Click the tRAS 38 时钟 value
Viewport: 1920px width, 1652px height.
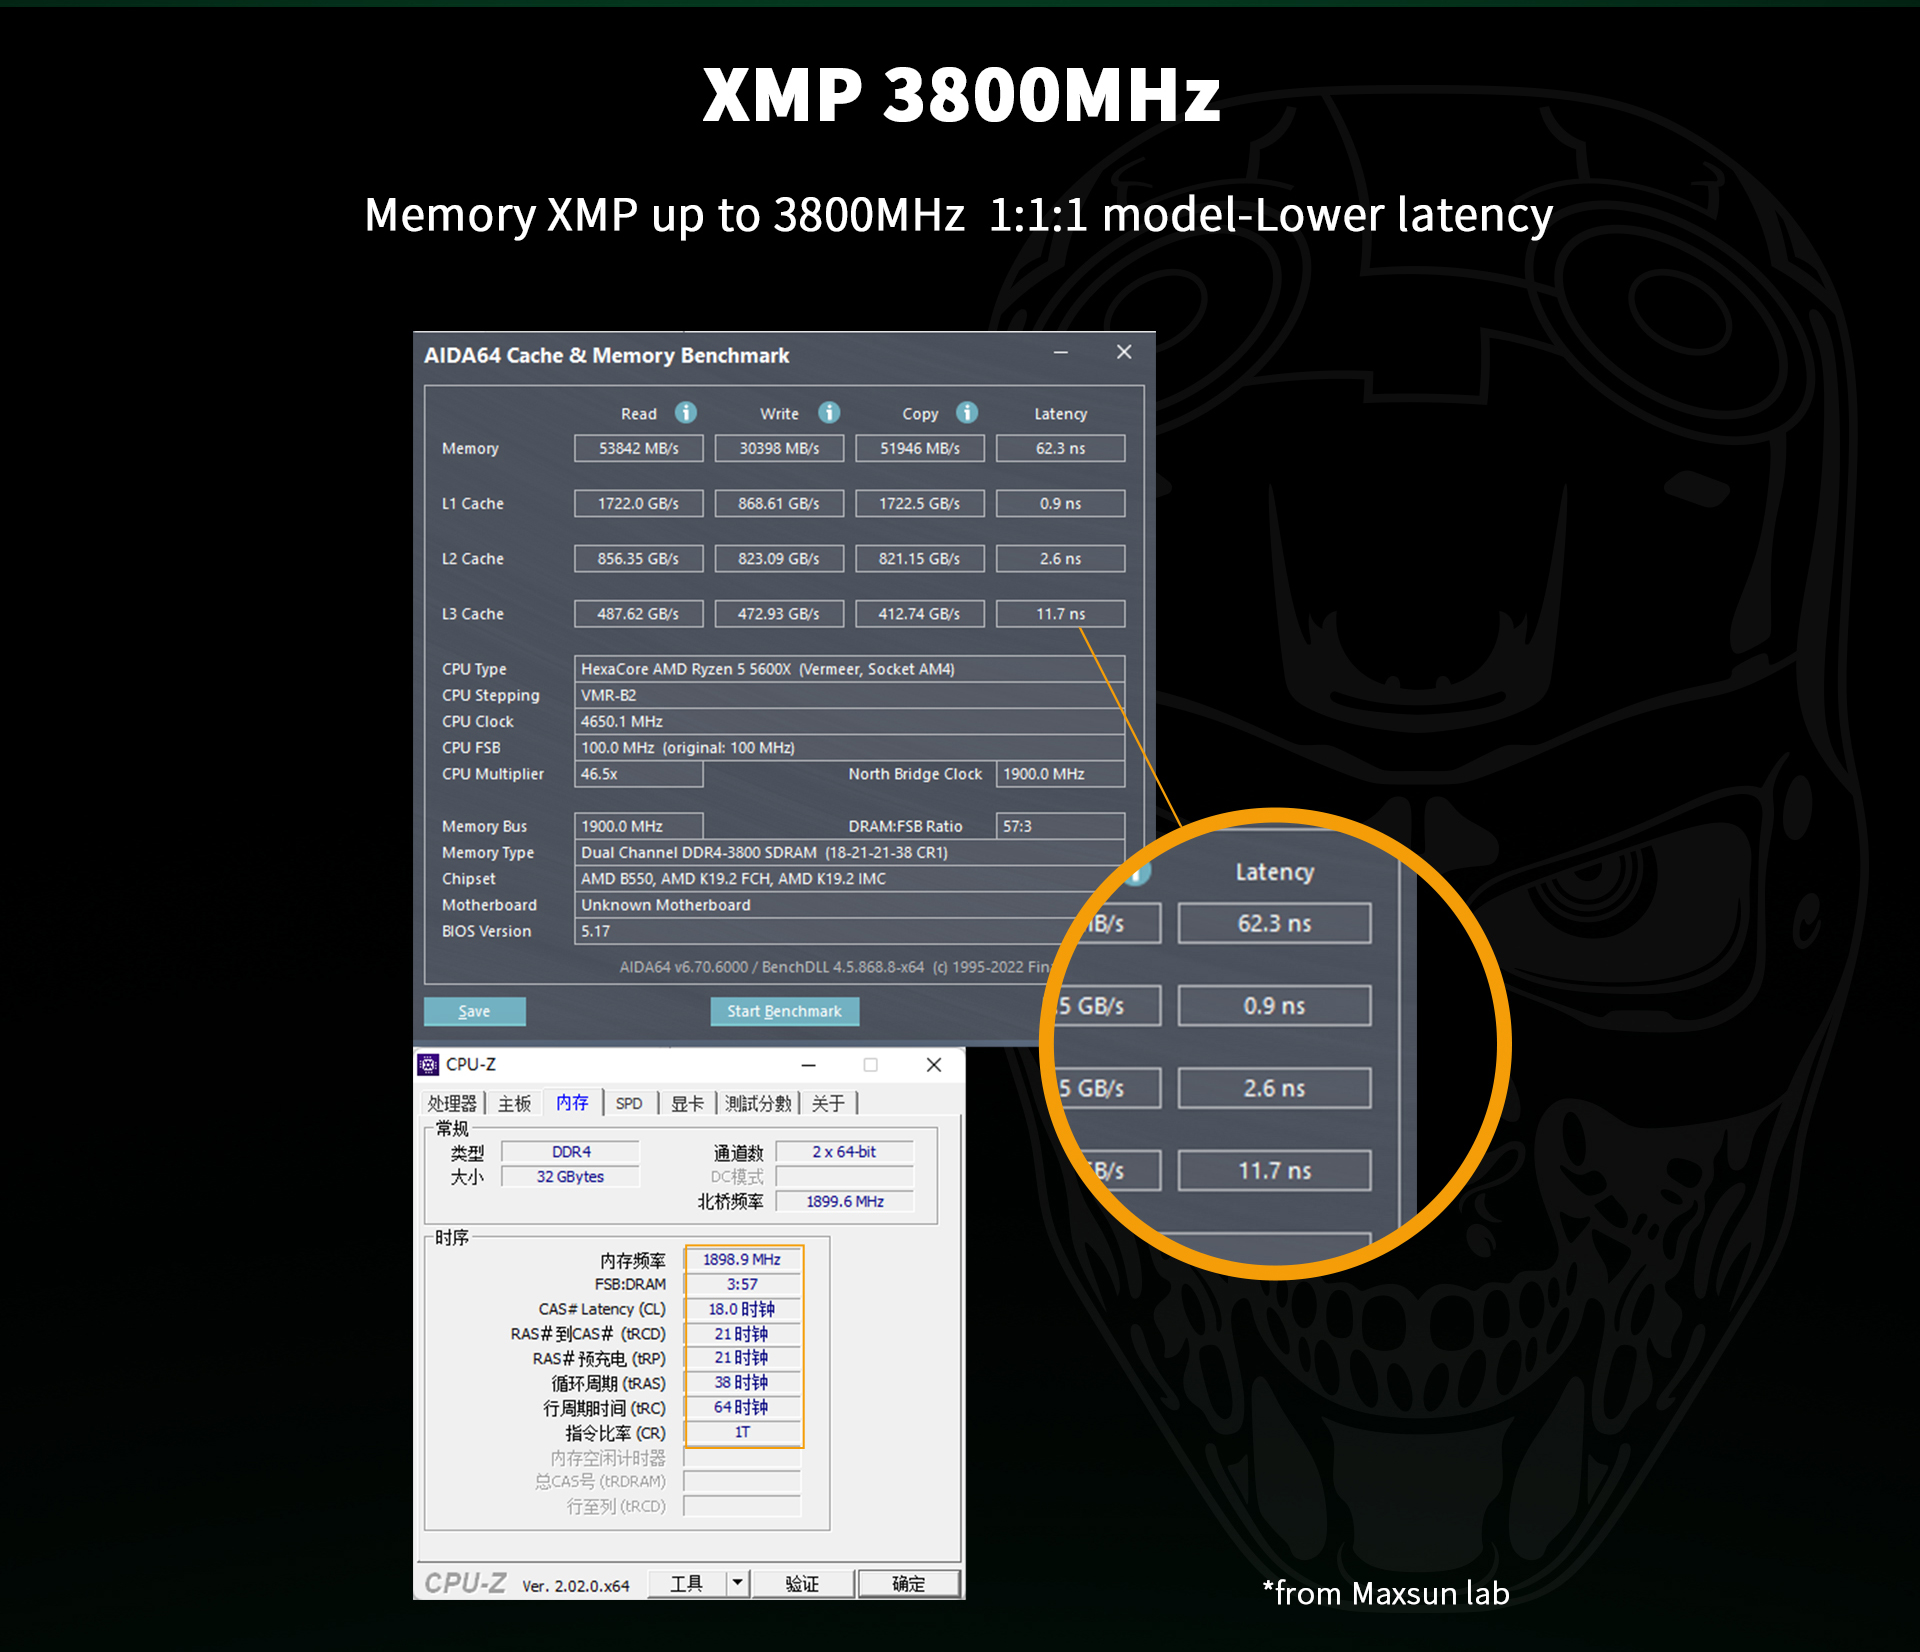pyautogui.click(x=742, y=1383)
